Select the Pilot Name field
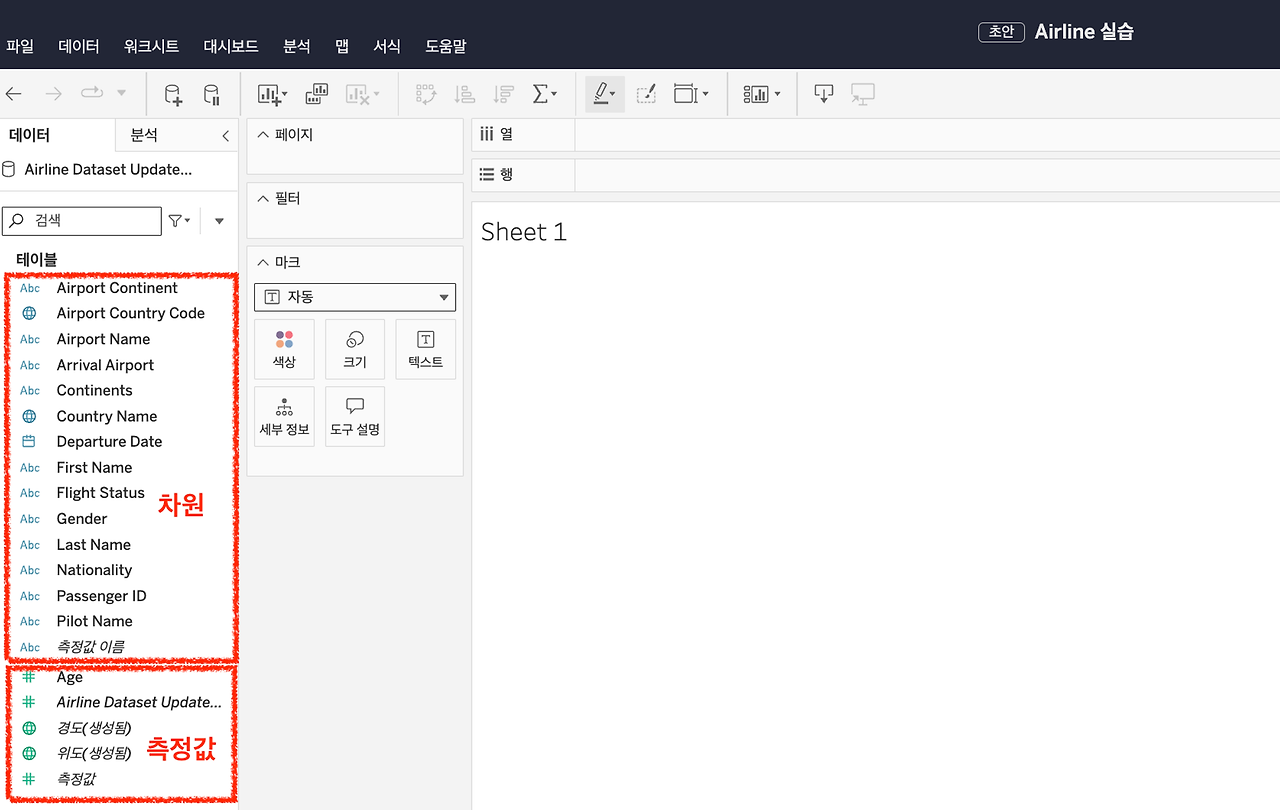 pos(94,621)
